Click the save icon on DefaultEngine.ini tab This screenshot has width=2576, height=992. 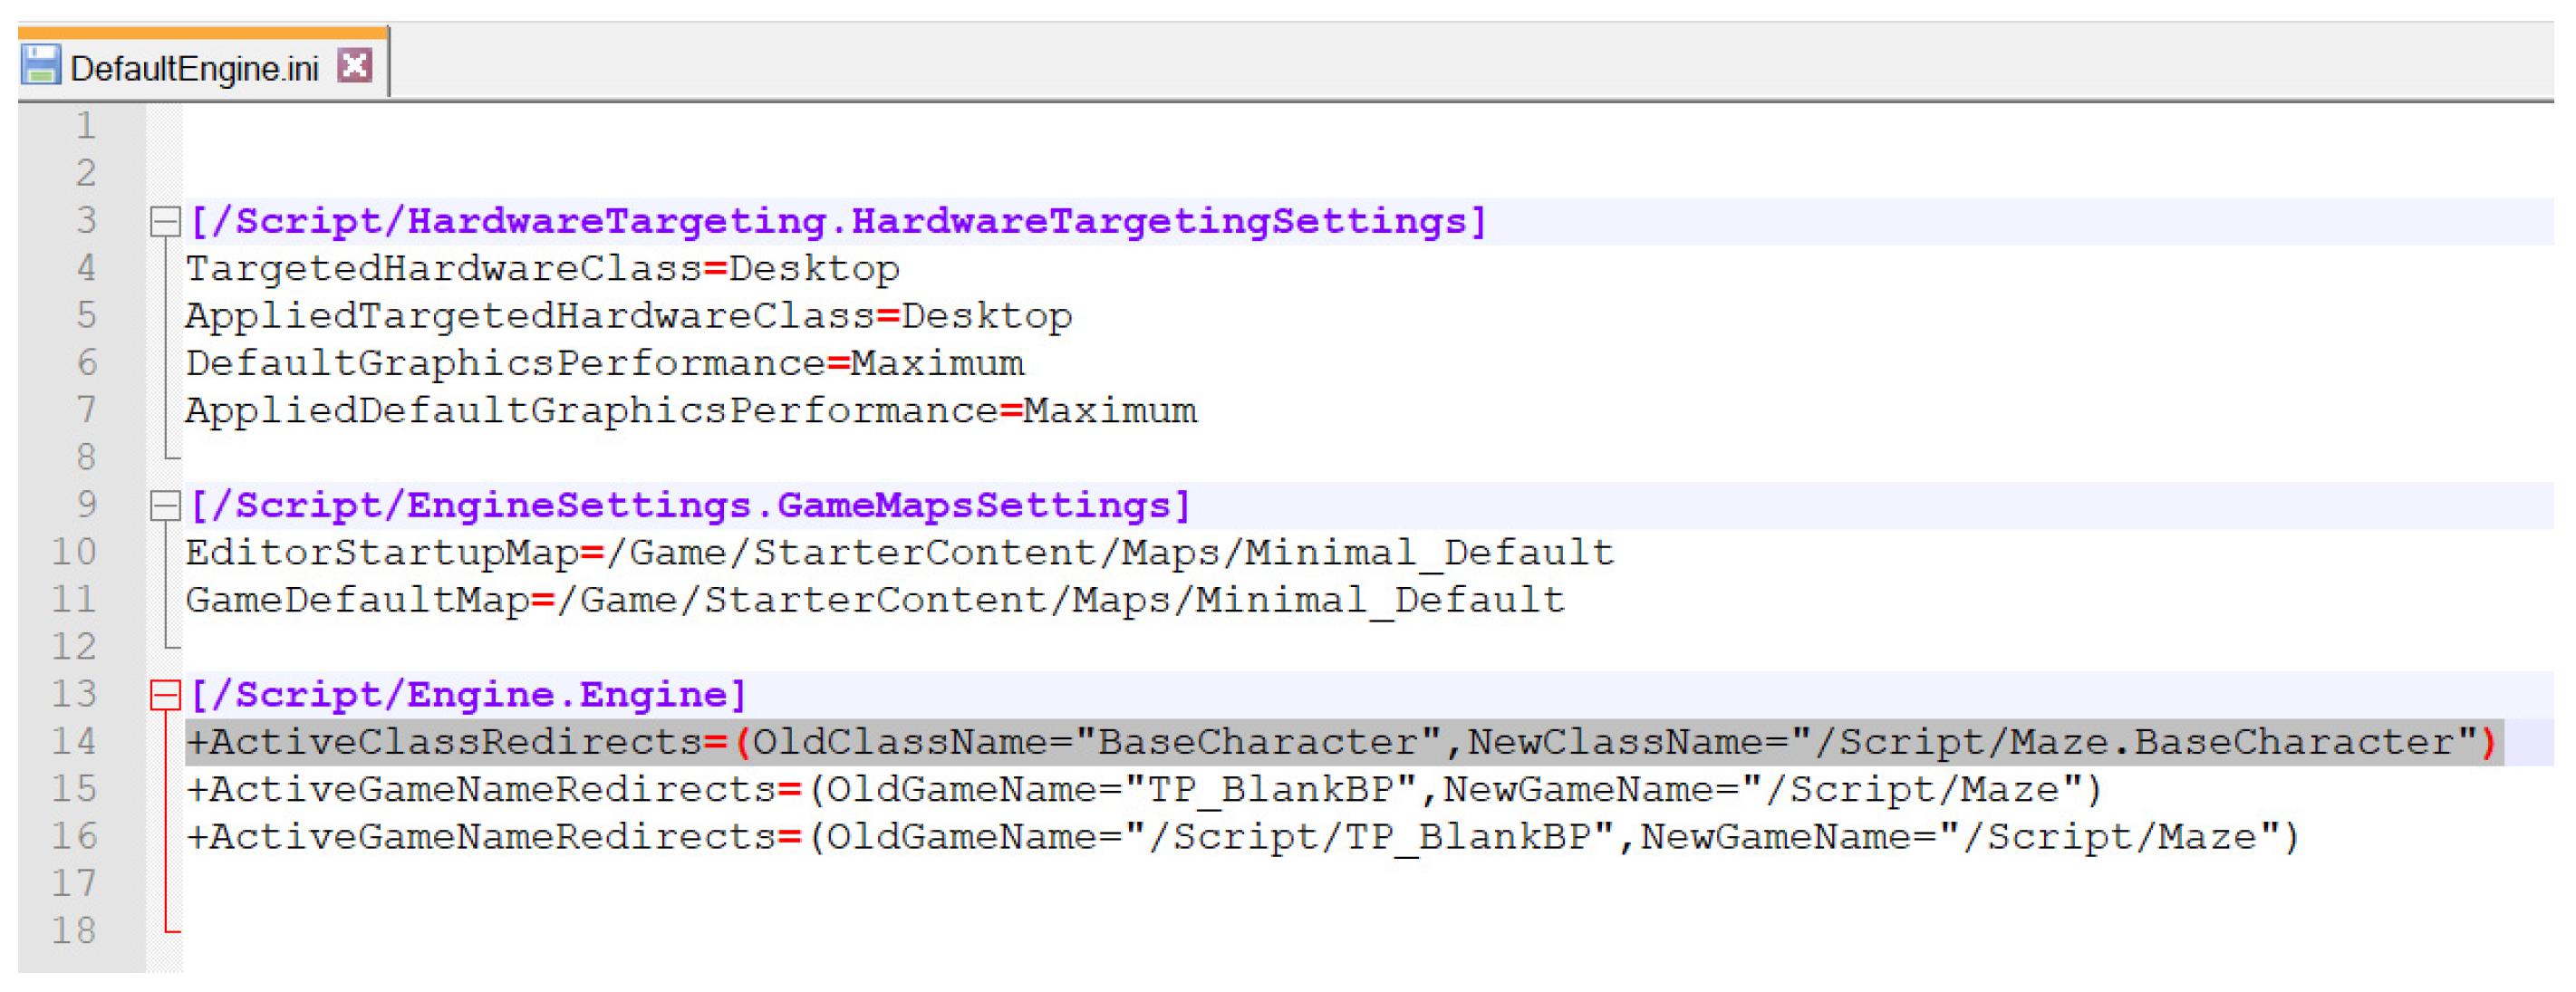pos(40,66)
